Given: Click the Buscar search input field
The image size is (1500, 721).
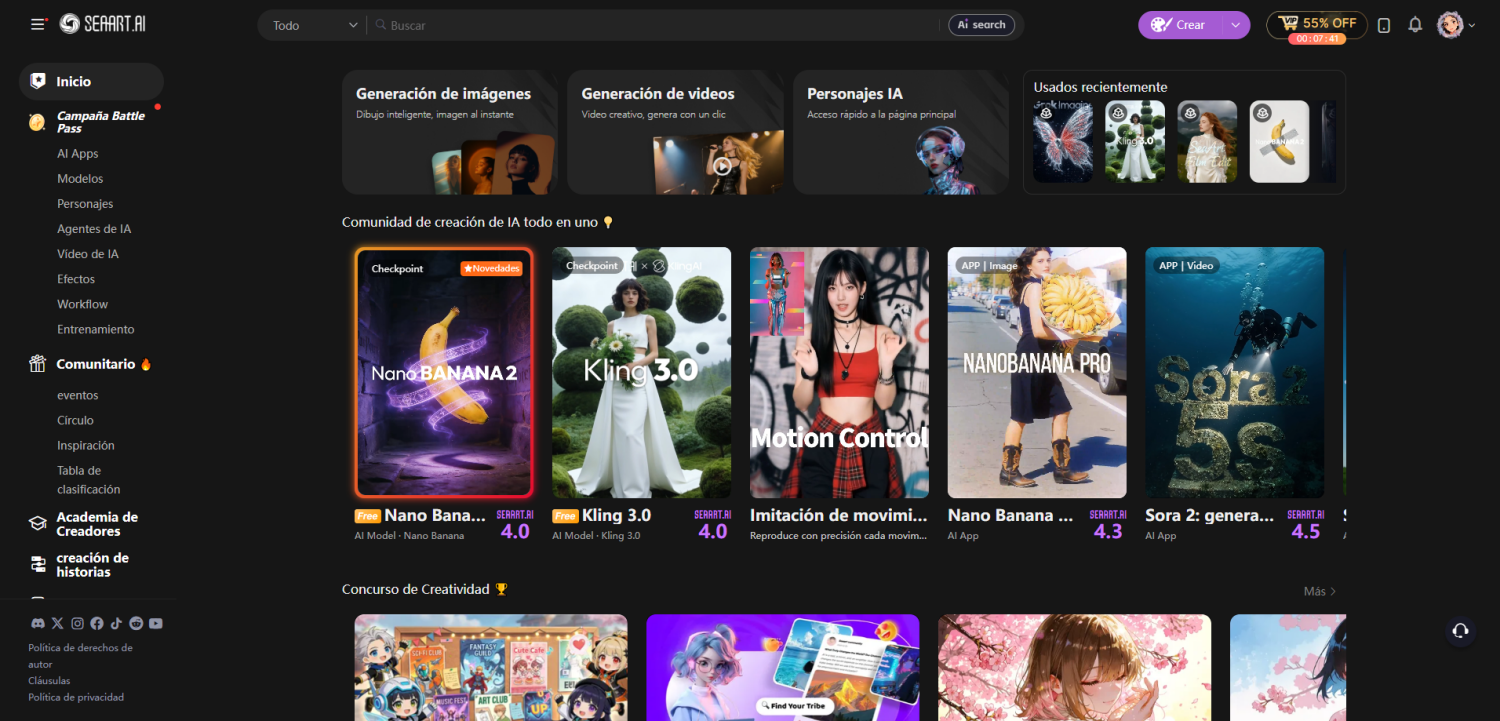Looking at the screenshot, I should [x=660, y=25].
